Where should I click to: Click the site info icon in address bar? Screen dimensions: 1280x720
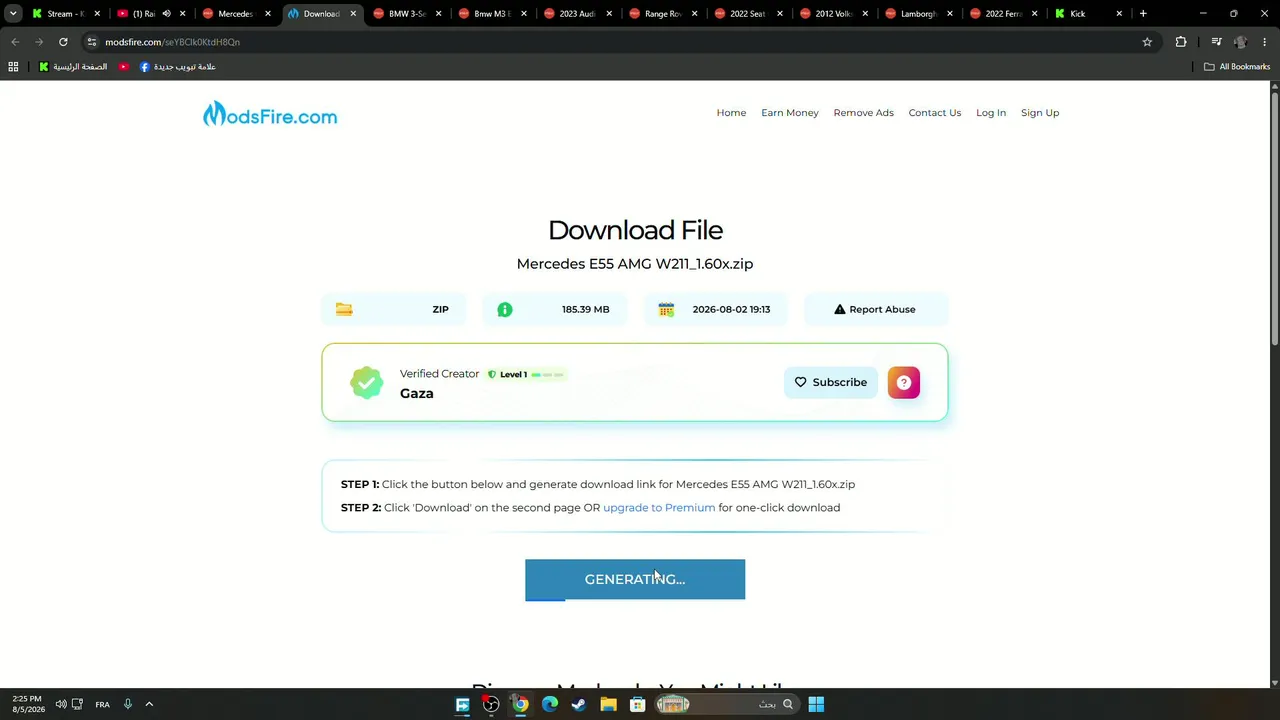point(92,42)
